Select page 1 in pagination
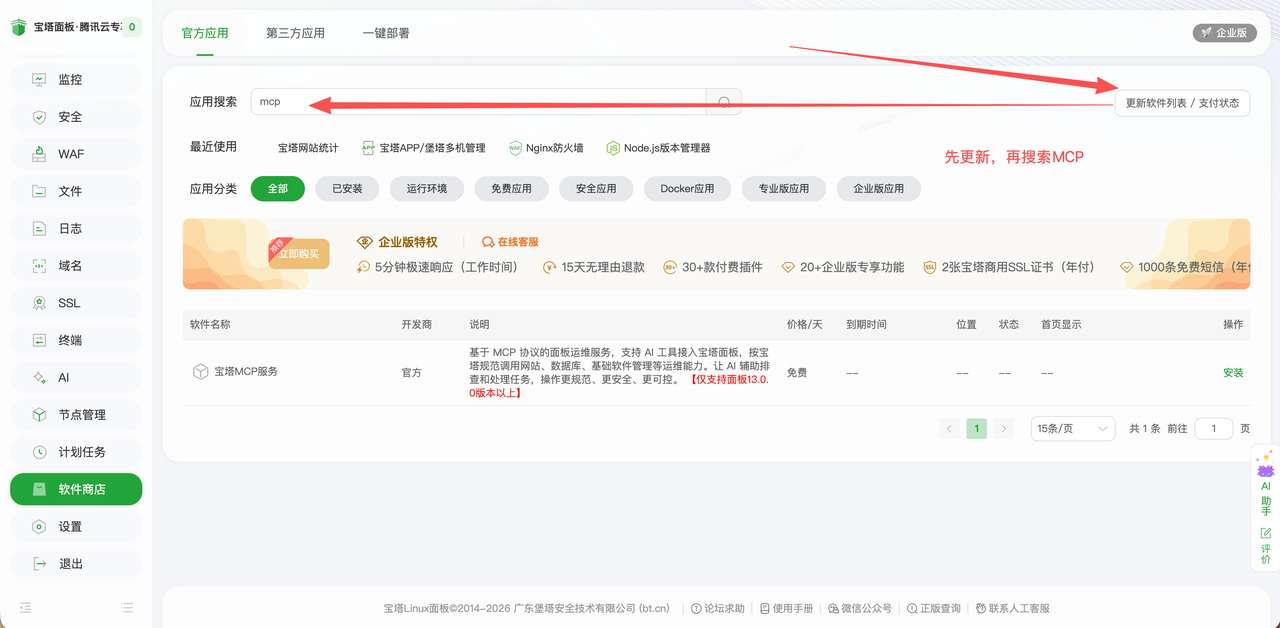Viewport: 1280px width, 628px height. click(x=977, y=428)
